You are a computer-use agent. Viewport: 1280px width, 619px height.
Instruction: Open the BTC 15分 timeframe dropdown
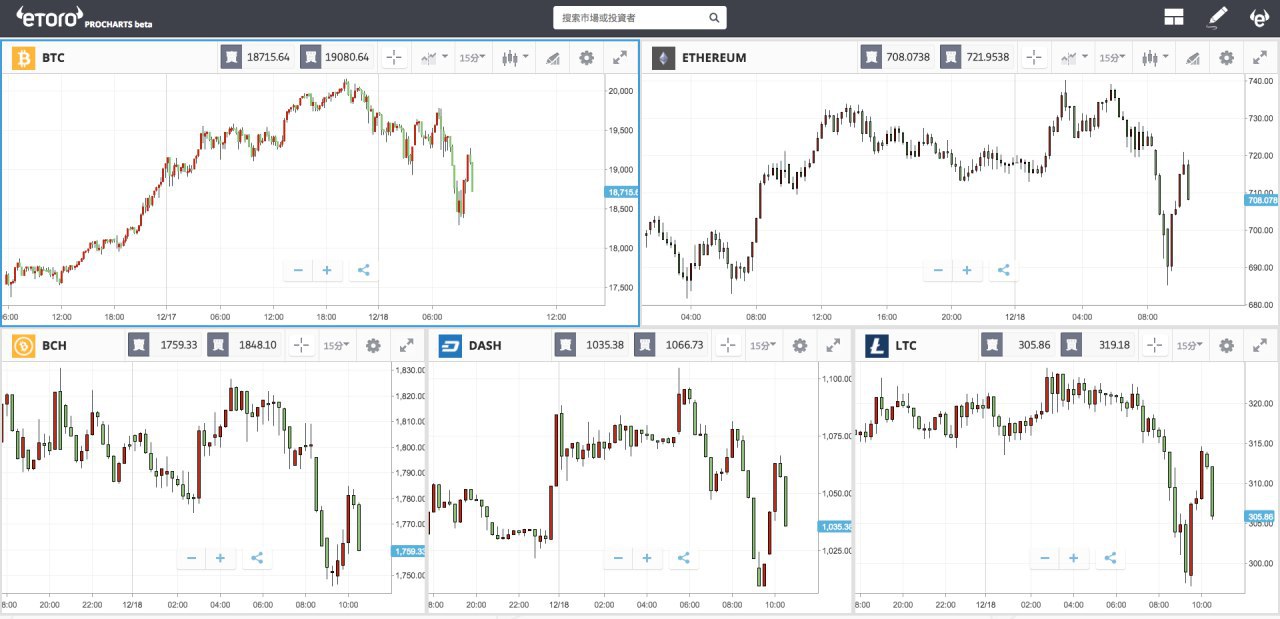click(x=473, y=58)
